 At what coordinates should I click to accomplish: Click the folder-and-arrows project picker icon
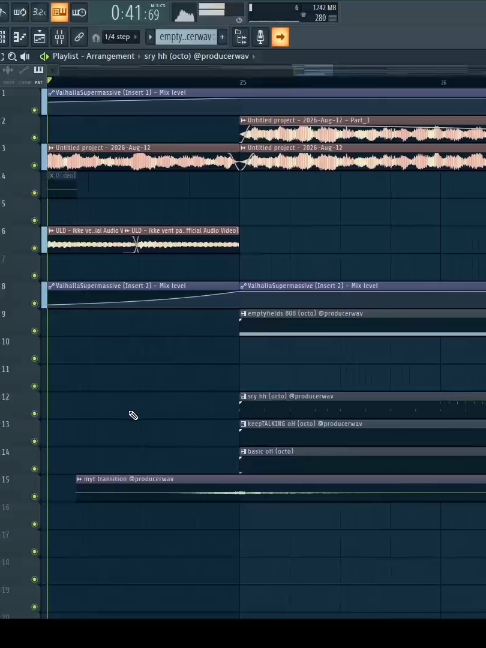(241, 37)
